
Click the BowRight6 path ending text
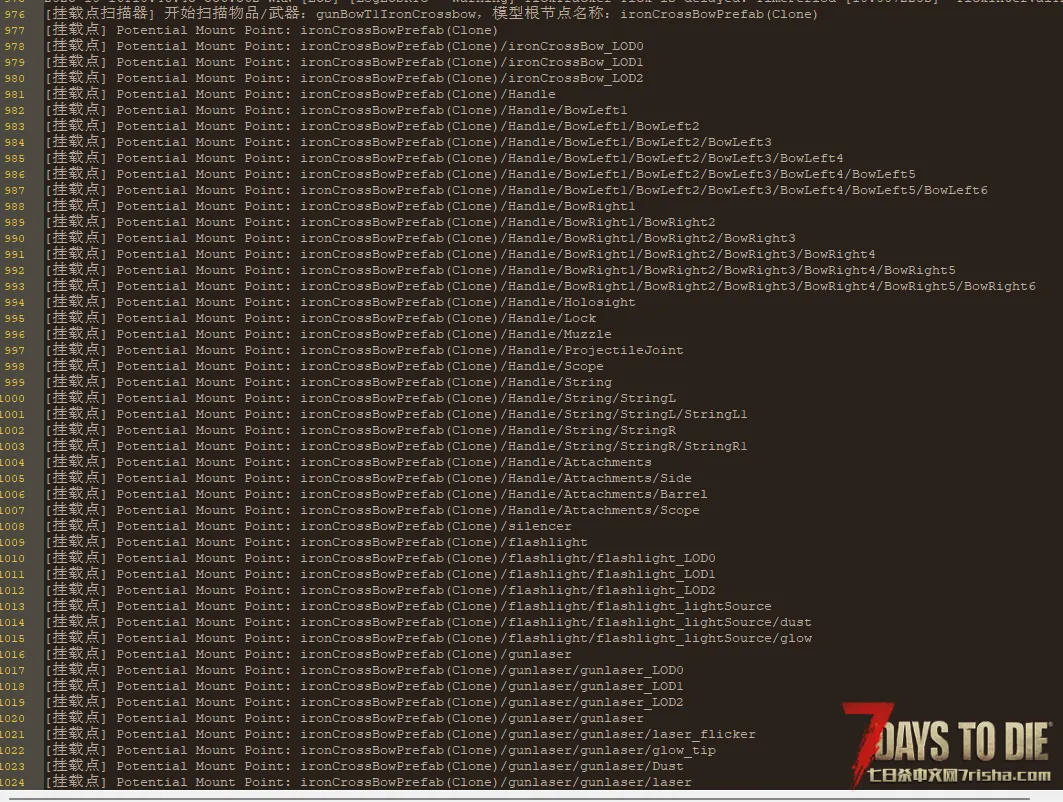999,286
